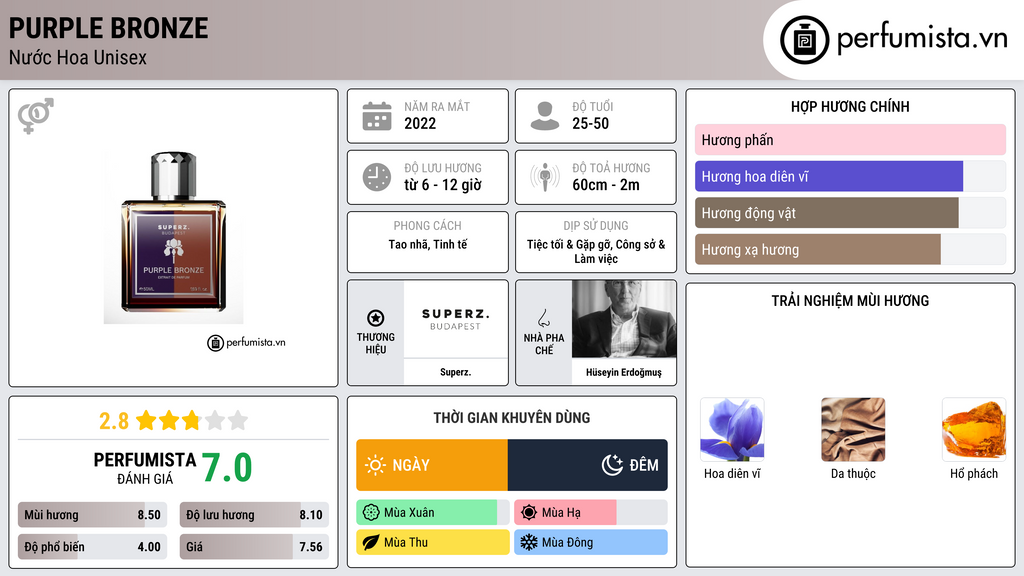This screenshot has height=576, width=1024.
Task: Click the Phong cách heading
Action: (x=428, y=225)
